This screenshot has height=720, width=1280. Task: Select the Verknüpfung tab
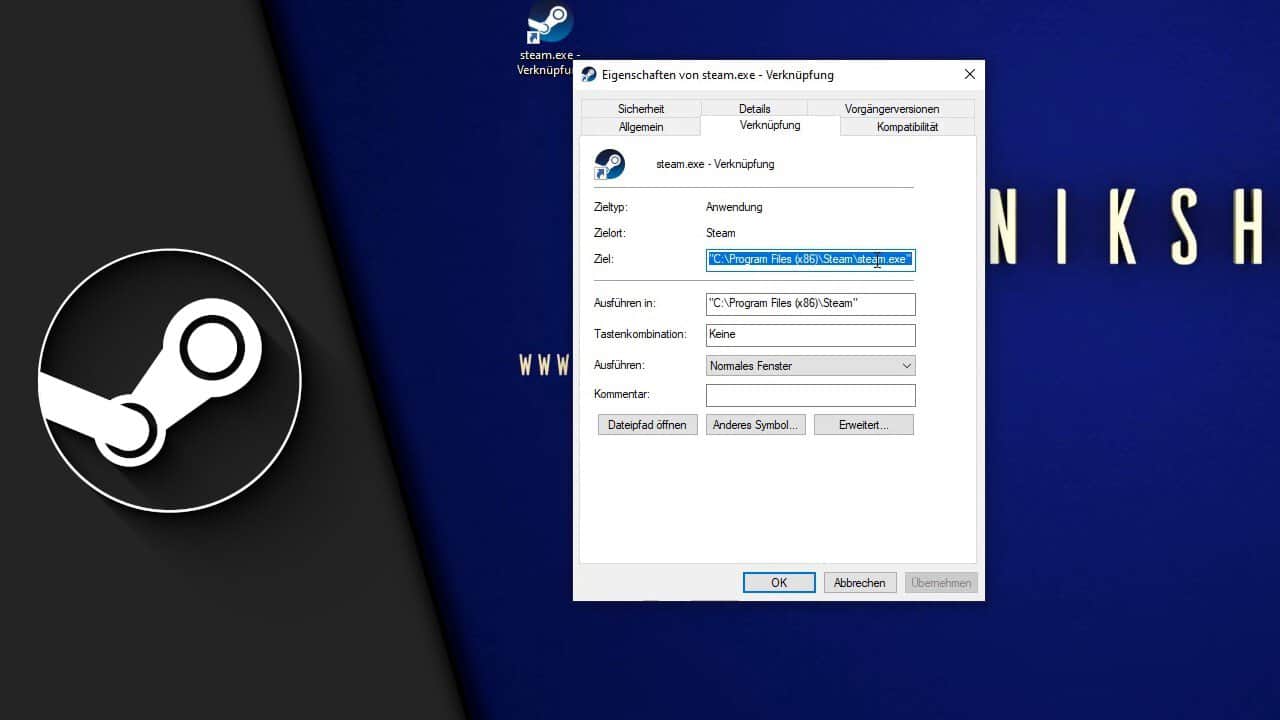(x=770, y=125)
